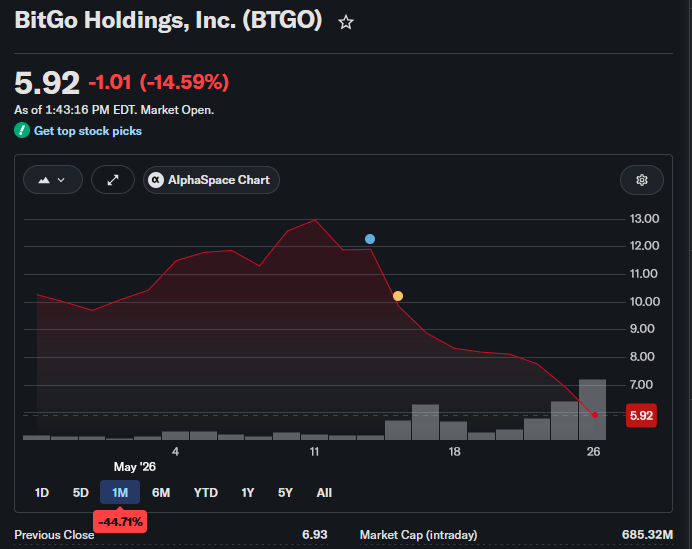Click the BitGo Holdings, Inc. (BTGO) title
This screenshot has height=549, width=692.
(x=169, y=20)
